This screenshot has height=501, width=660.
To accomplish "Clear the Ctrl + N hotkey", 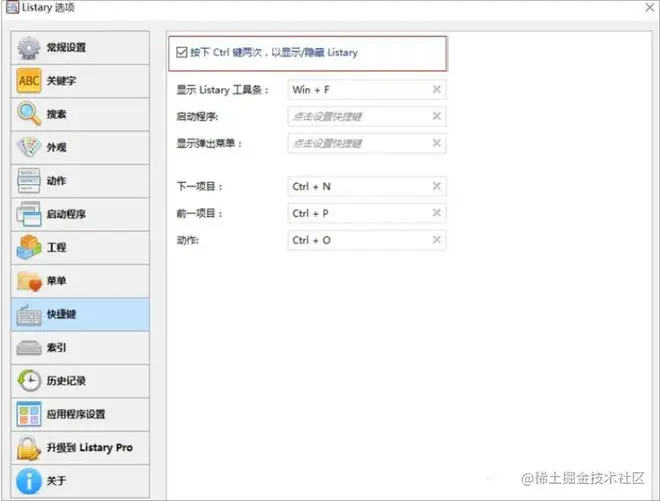I will point(436,186).
